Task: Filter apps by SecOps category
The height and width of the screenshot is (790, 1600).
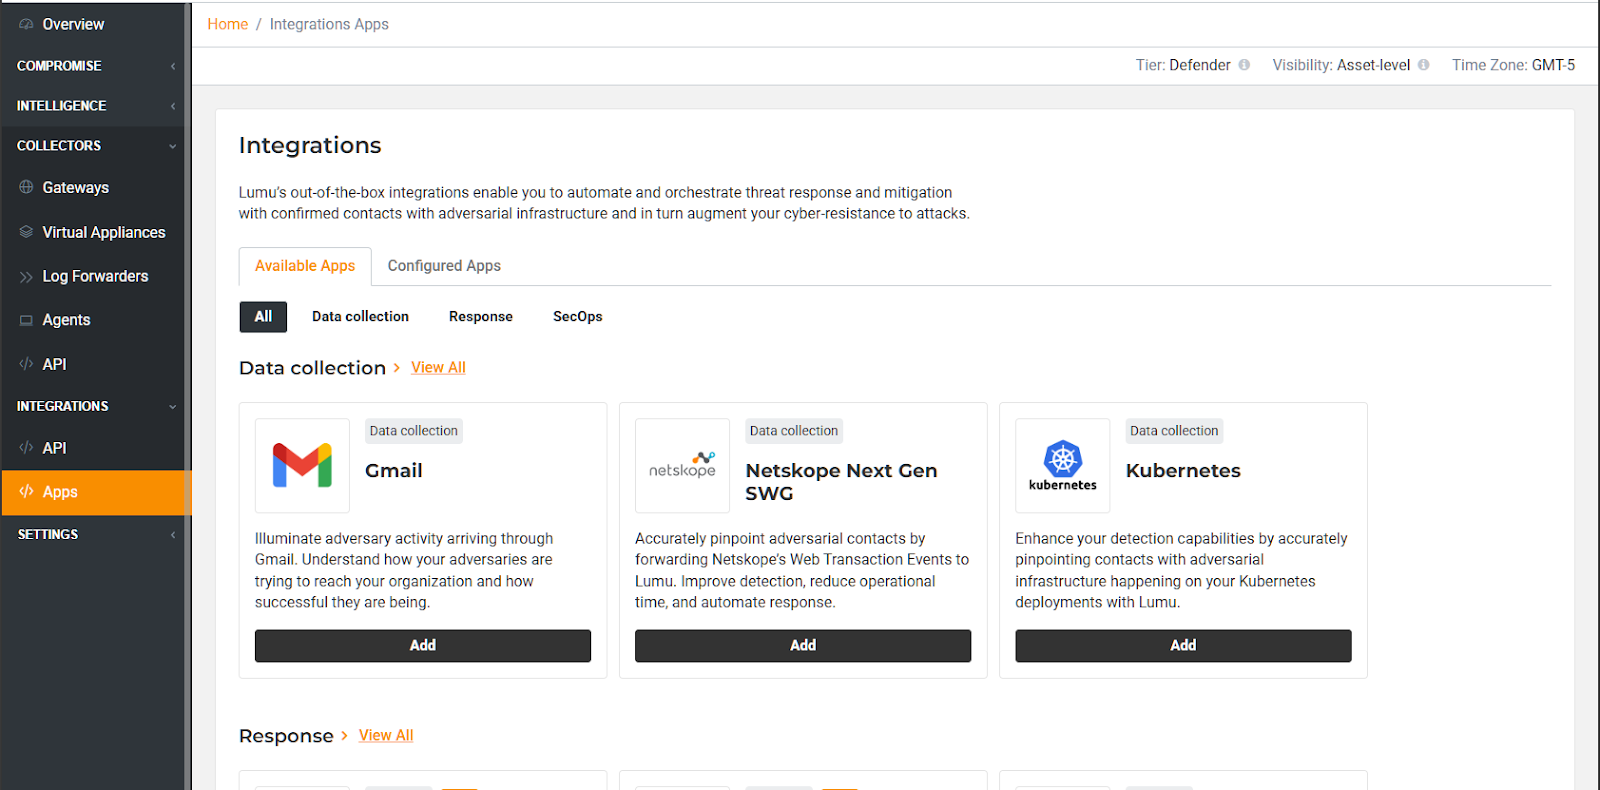Action: click(x=577, y=317)
